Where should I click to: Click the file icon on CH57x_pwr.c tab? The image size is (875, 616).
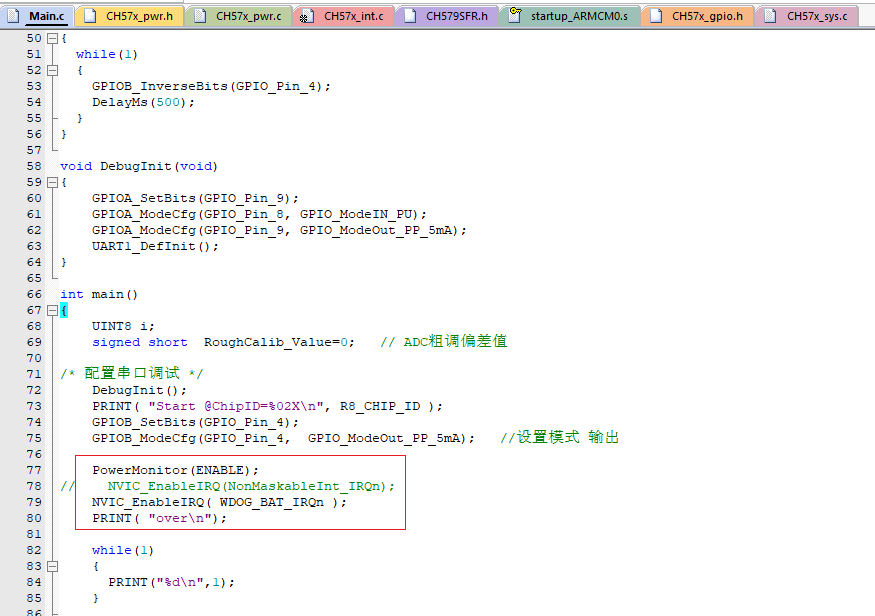[x=200, y=16]
